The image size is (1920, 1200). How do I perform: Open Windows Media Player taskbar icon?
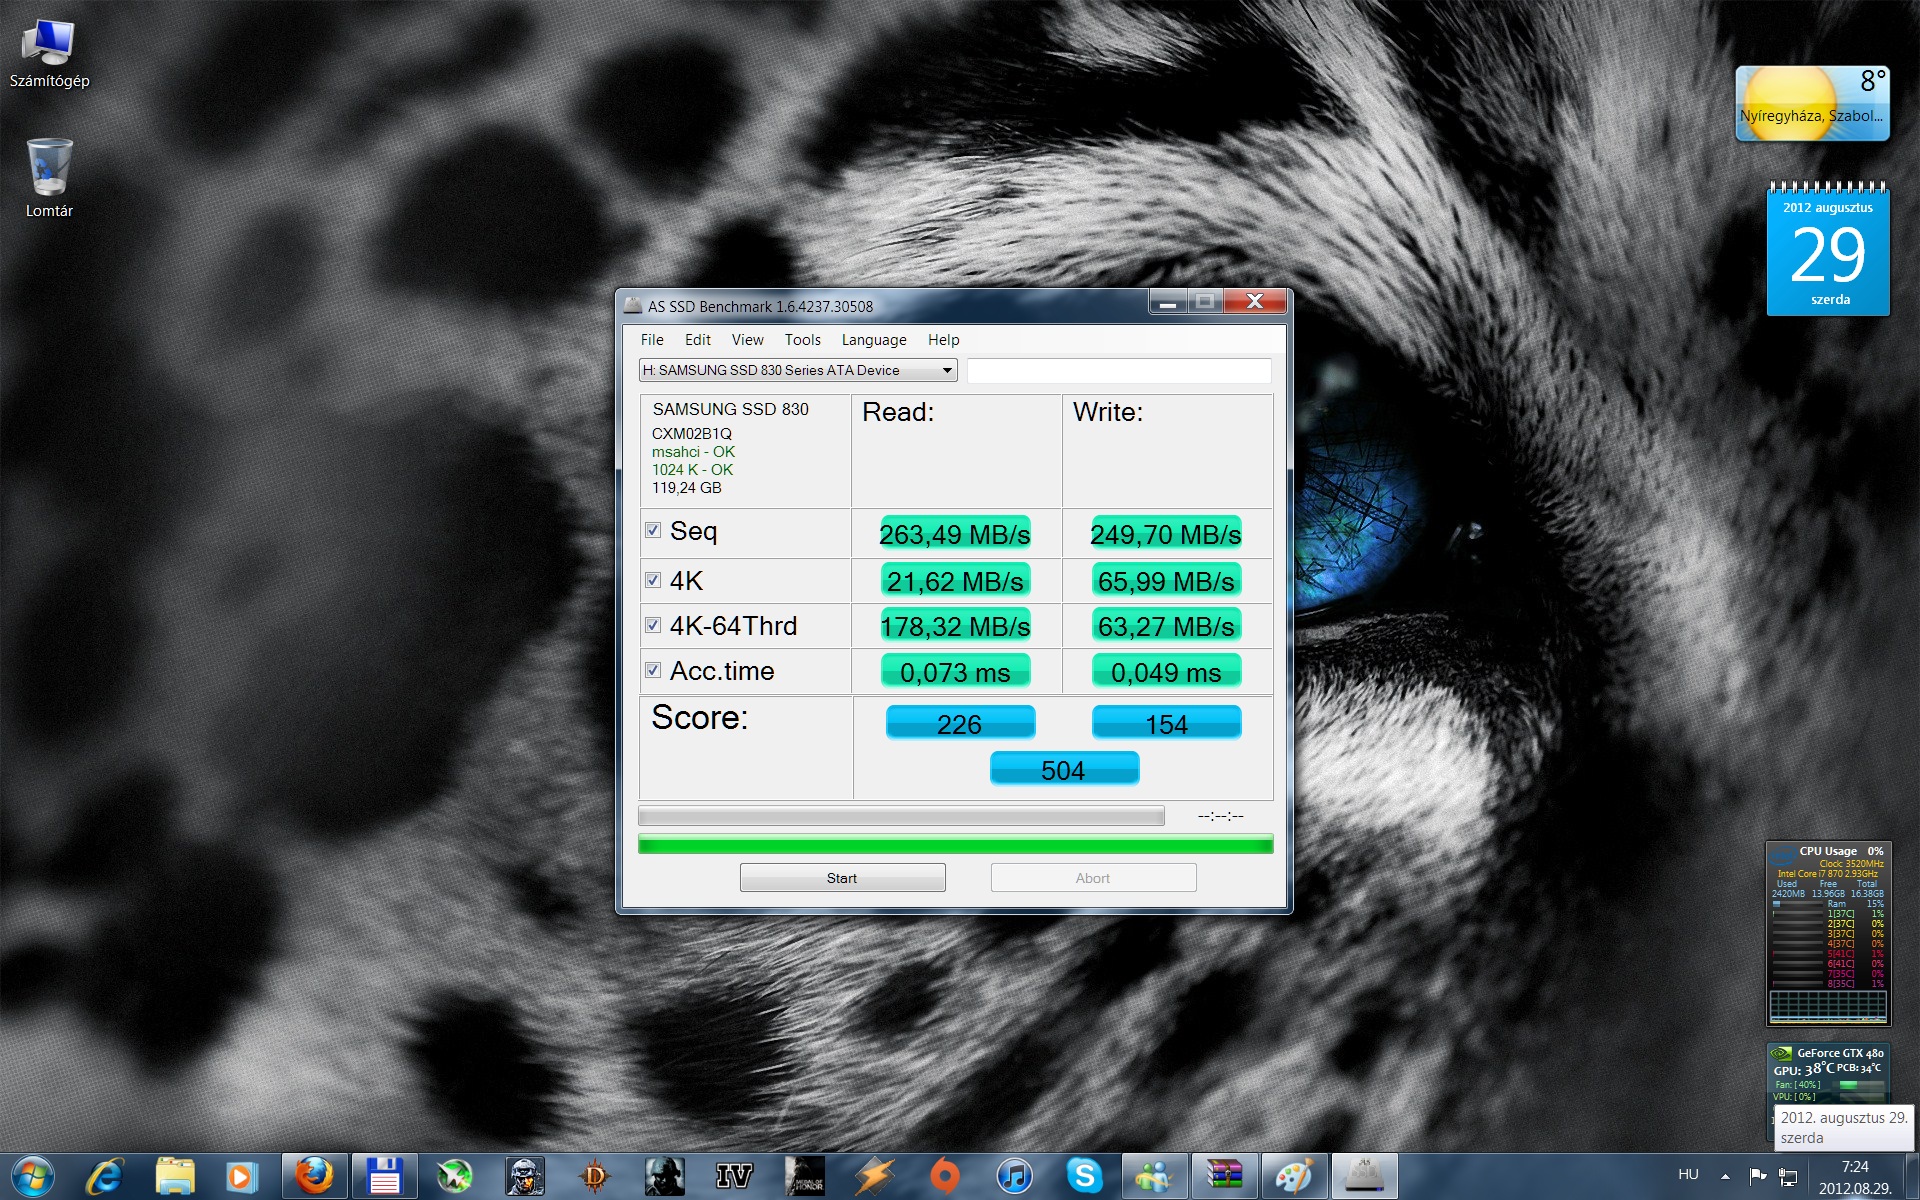click(241, 1176)
